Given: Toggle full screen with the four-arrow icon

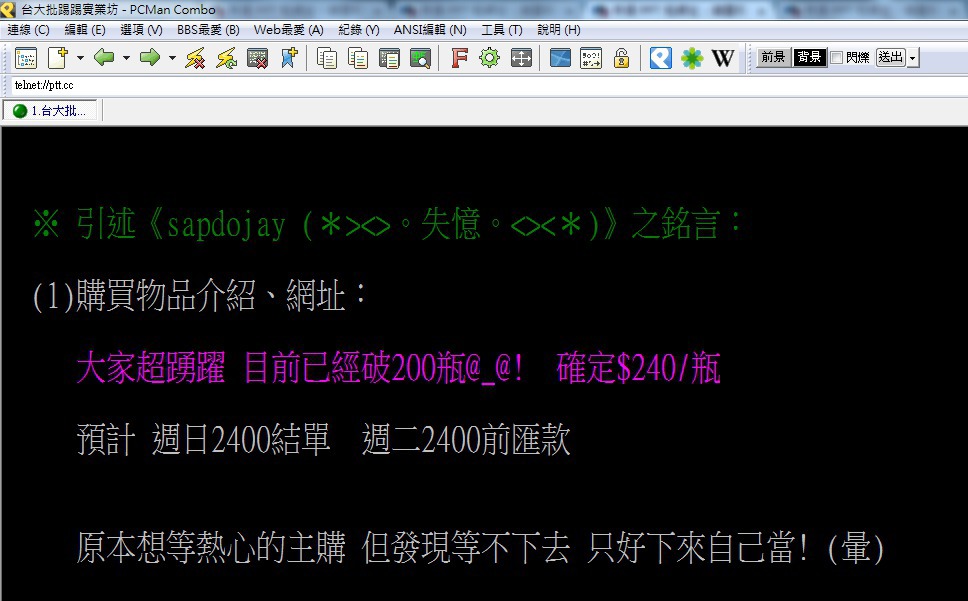Looking at the screenshot, I should pyautogui.click(x=522, y=58).
